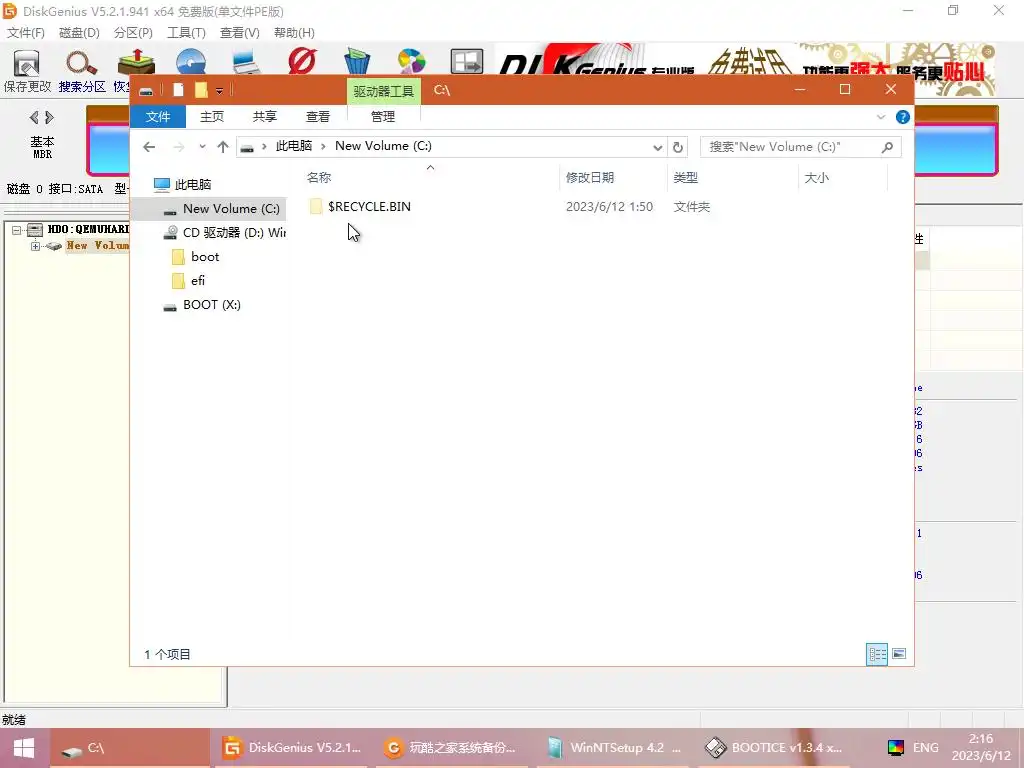This screenshot has height=768, width=1024.
Task: Collapse the HD0:QEMUHARD tree node in DiskGenius
Action: pyautogui.click(x=17, y=230)
